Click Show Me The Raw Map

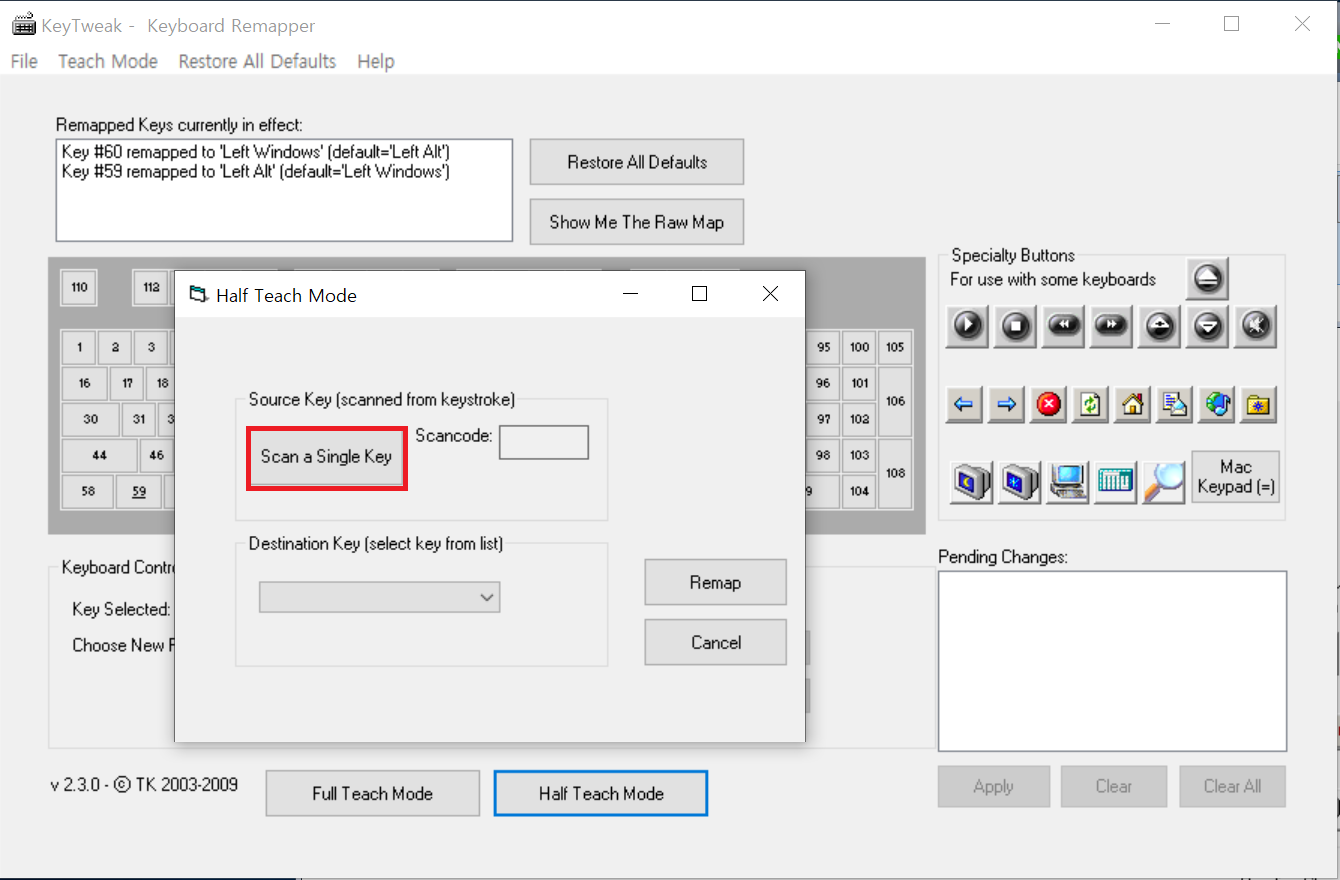point(637,222)
